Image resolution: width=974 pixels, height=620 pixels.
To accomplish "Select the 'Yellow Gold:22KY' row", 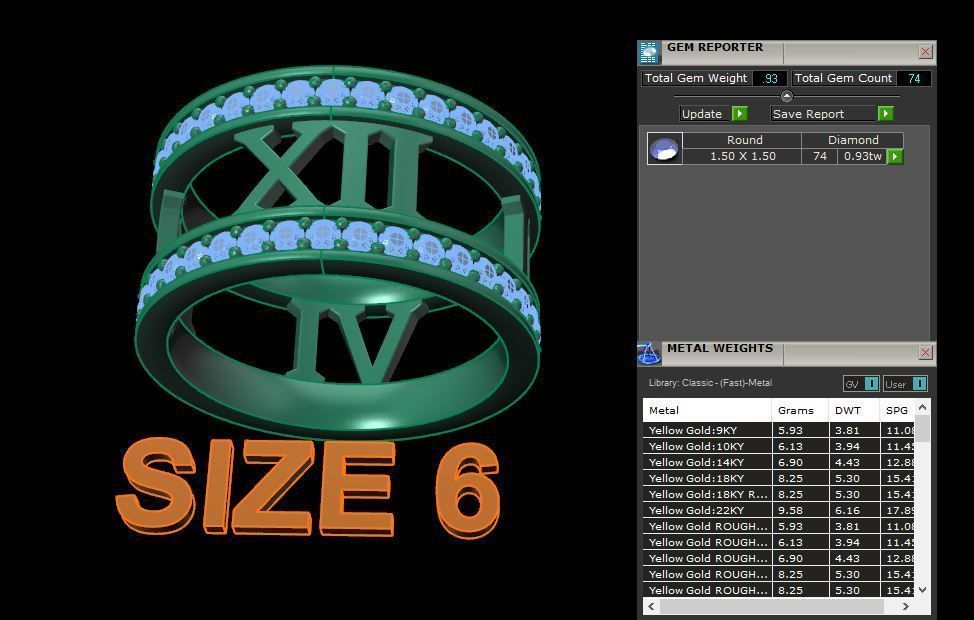I will [778, 510].
